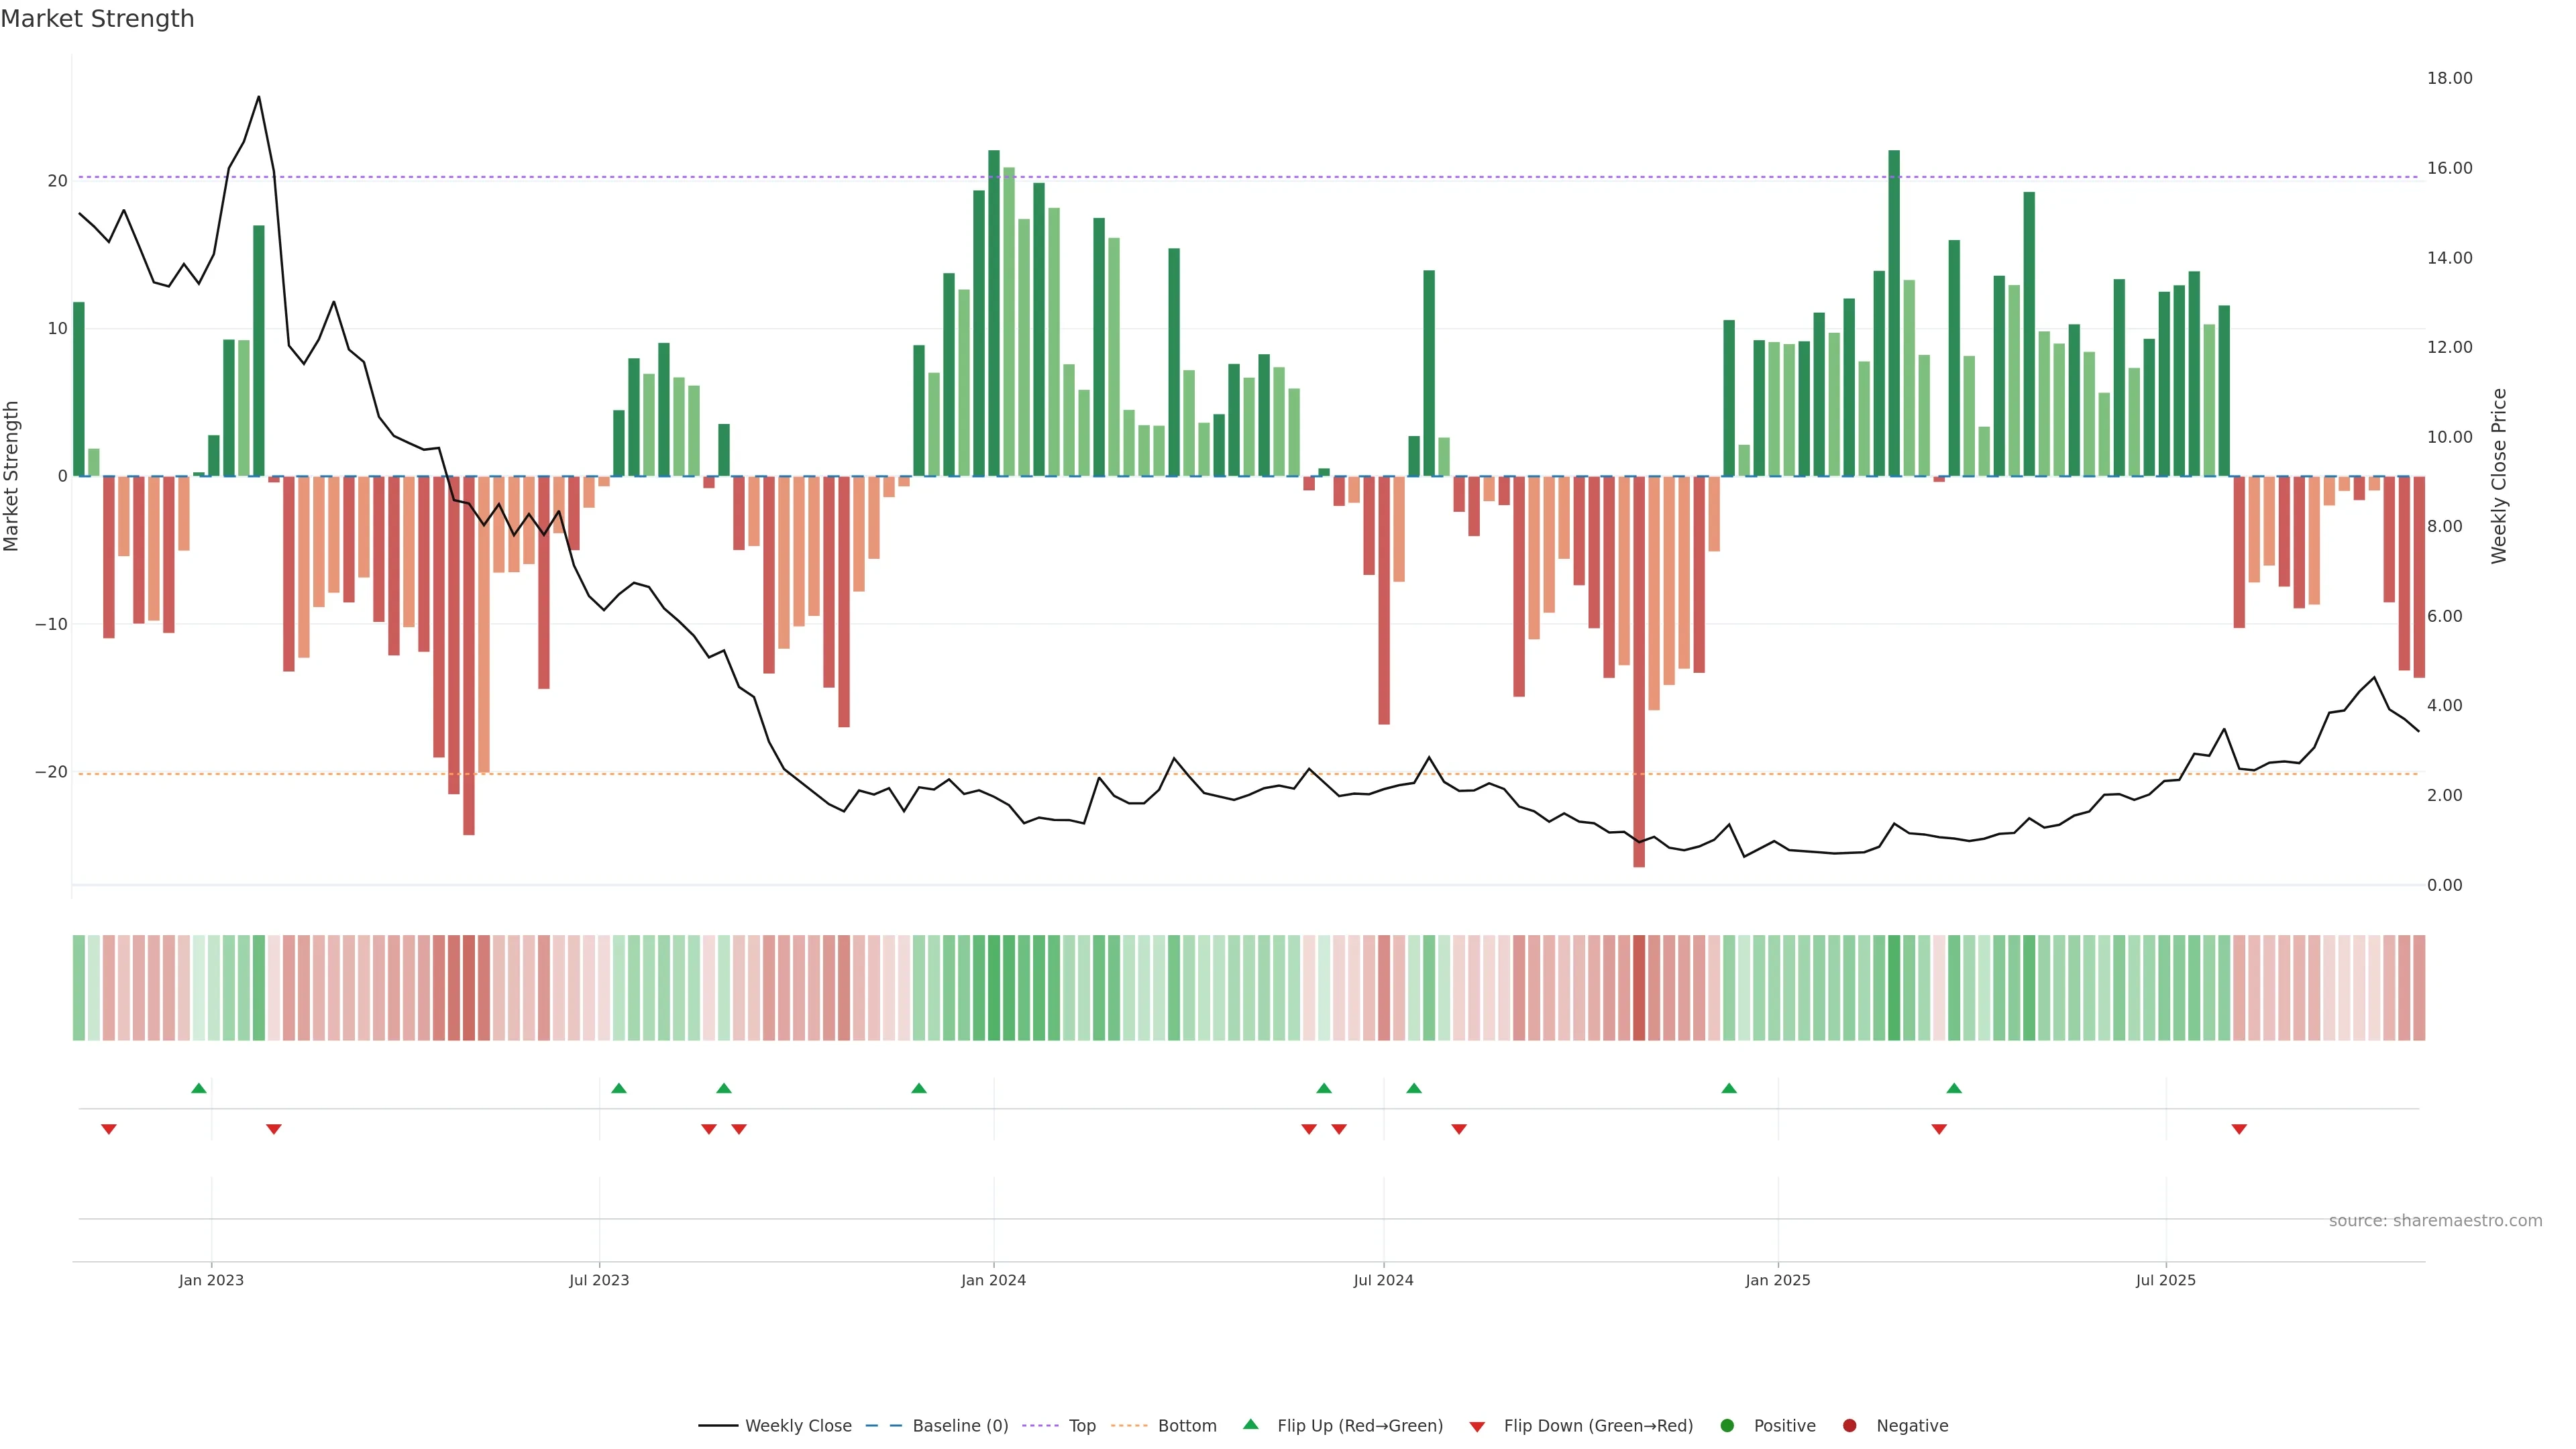Click the Weekly Close Price axis title

click(x=2499, y=476)
